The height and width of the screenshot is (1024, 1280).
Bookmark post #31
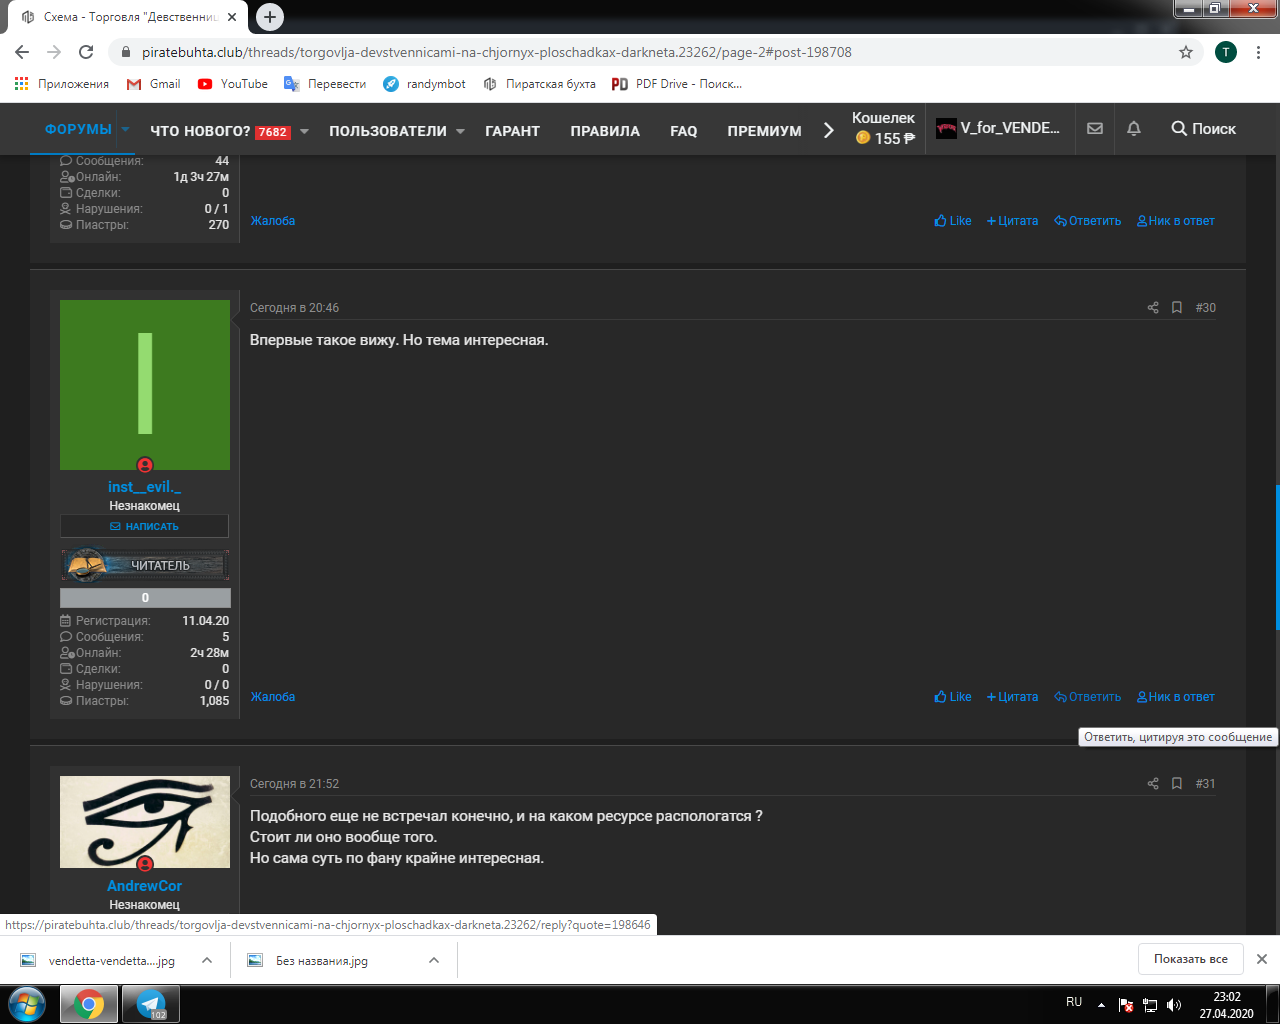[1177, 784]
